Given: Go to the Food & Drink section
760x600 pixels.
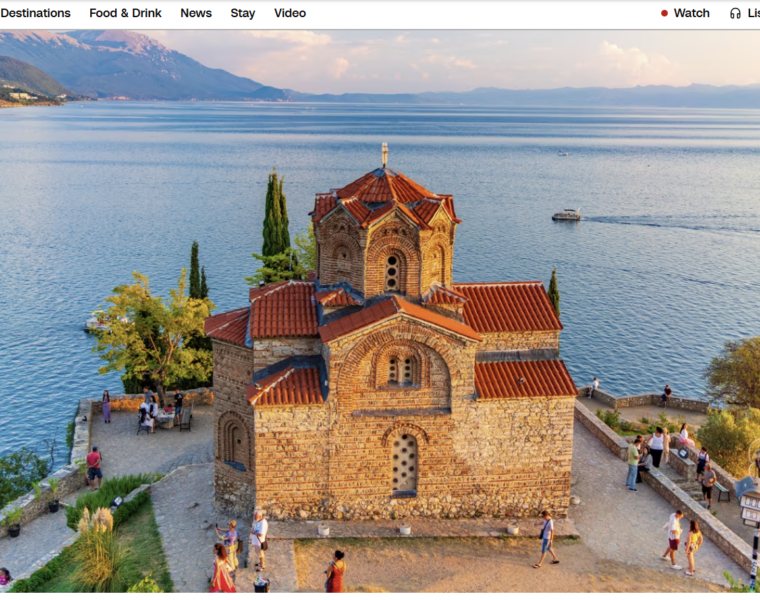Looking at the screenshot, I should point(125,13).
